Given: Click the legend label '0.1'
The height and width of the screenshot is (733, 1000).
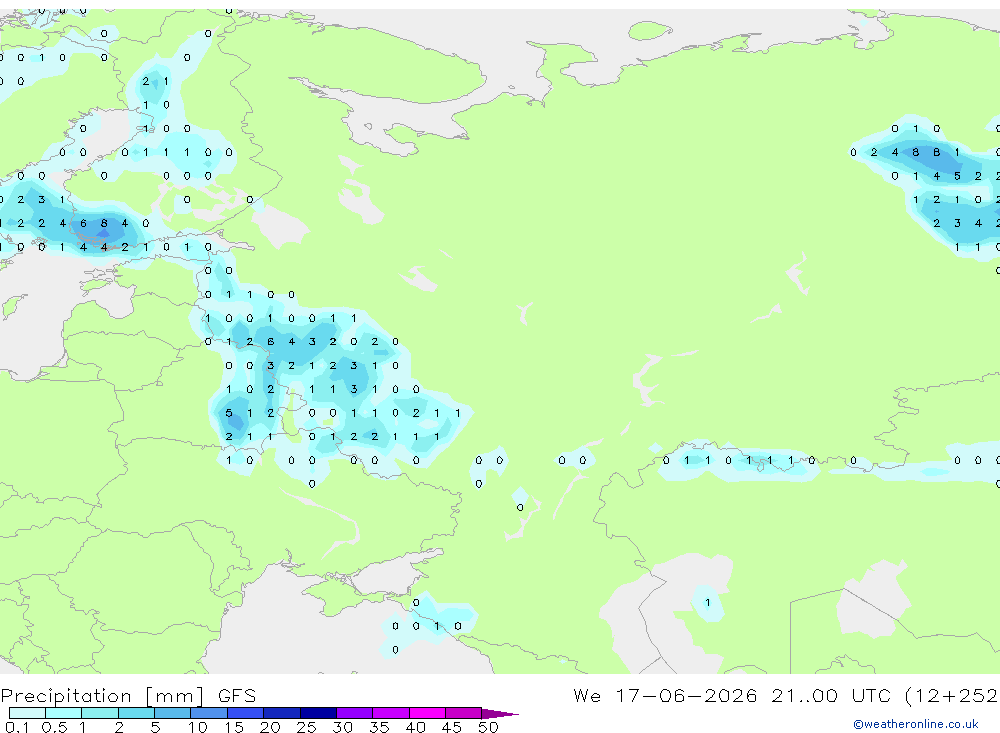Looking at the screenshot, I should (17, 727).
